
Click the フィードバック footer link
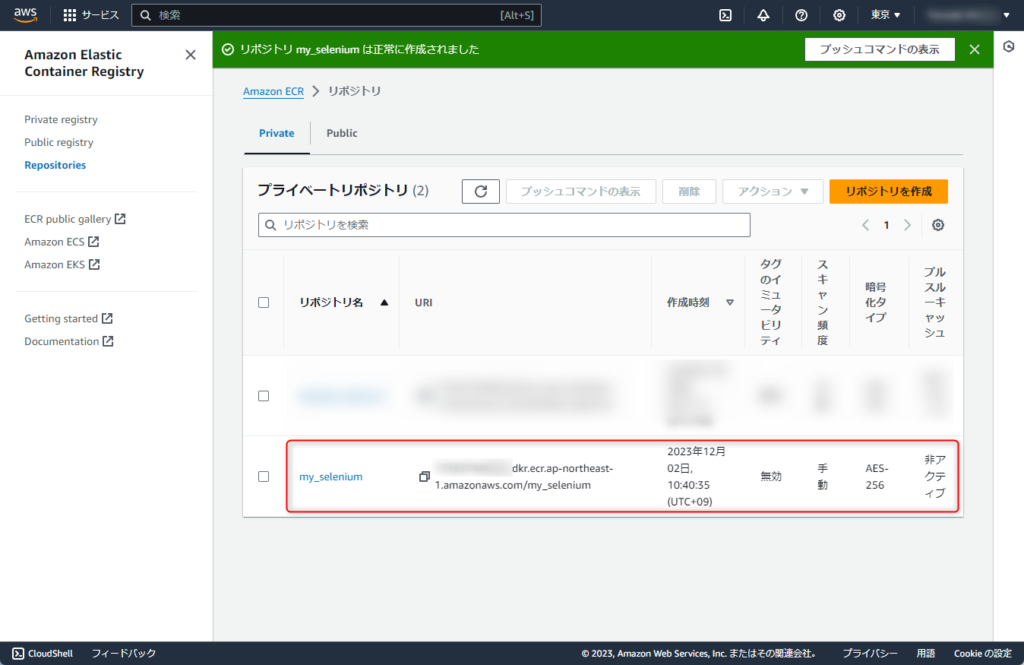click(x=123, y=653)
